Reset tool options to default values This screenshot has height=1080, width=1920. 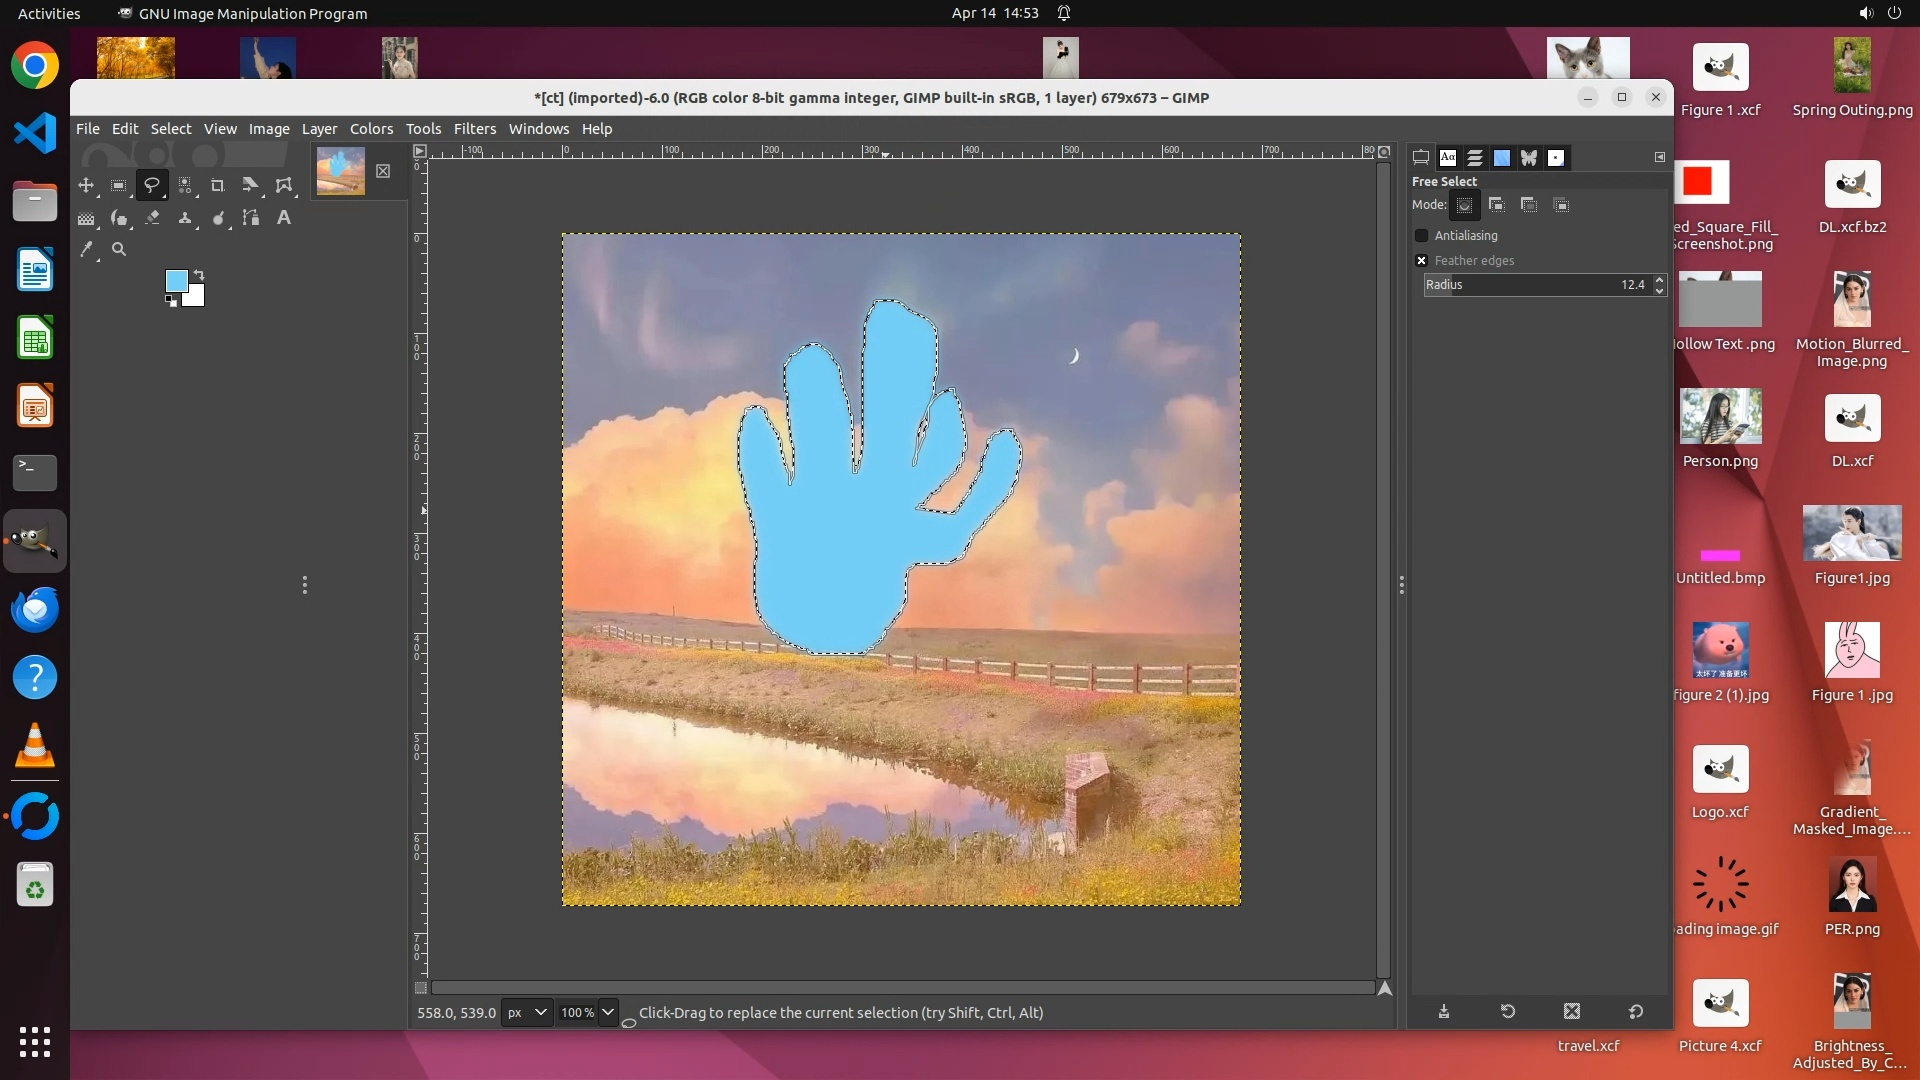point(1636,1012)
